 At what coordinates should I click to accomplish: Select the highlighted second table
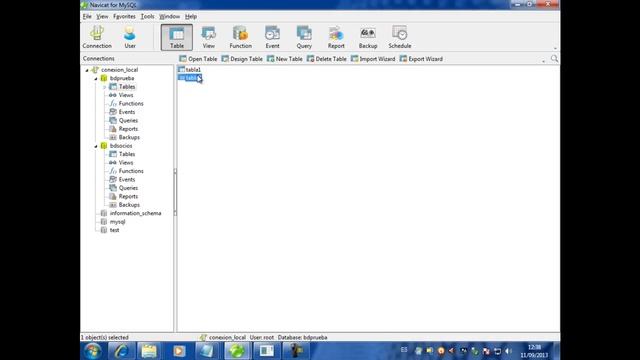(190, 78)
